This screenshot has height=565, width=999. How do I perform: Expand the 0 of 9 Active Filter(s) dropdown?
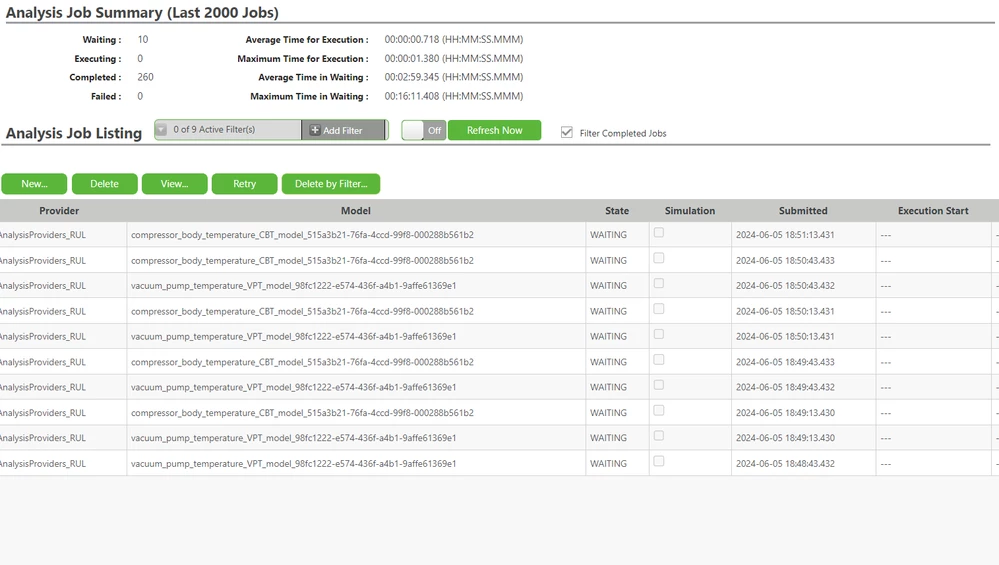[x=162, y=129]
